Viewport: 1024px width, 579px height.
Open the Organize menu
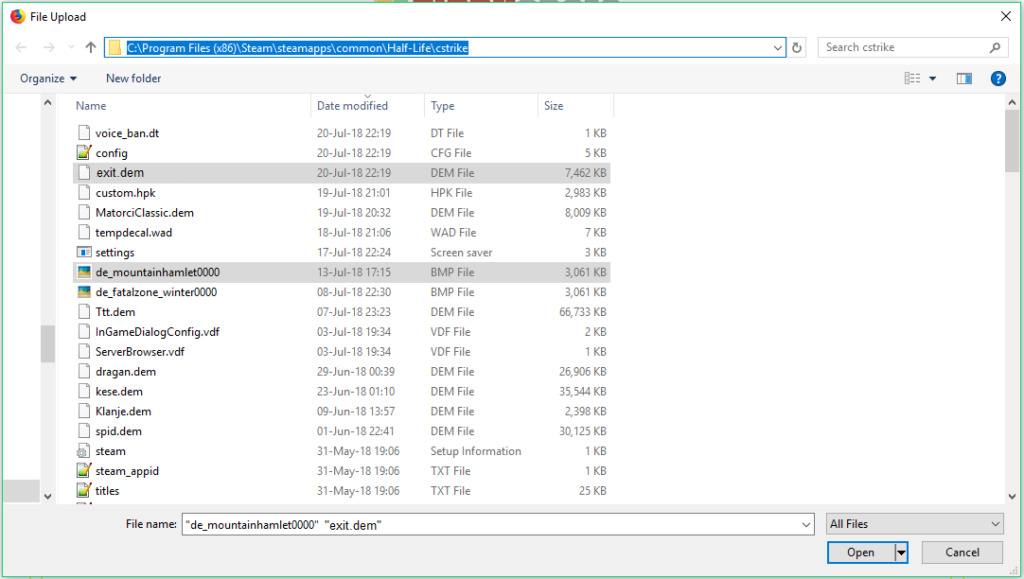point(48,78)
